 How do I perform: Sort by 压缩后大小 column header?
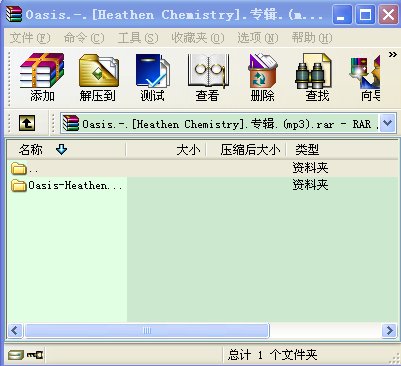(x=246, y=150)
